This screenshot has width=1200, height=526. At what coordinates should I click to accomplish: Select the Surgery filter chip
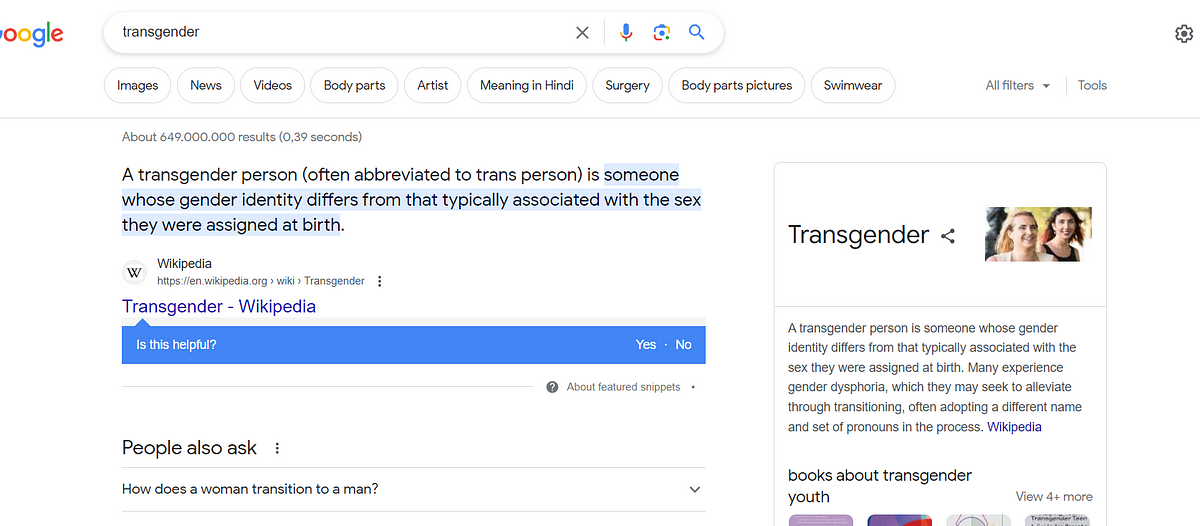pyautogui.click(x=628, y=85)
